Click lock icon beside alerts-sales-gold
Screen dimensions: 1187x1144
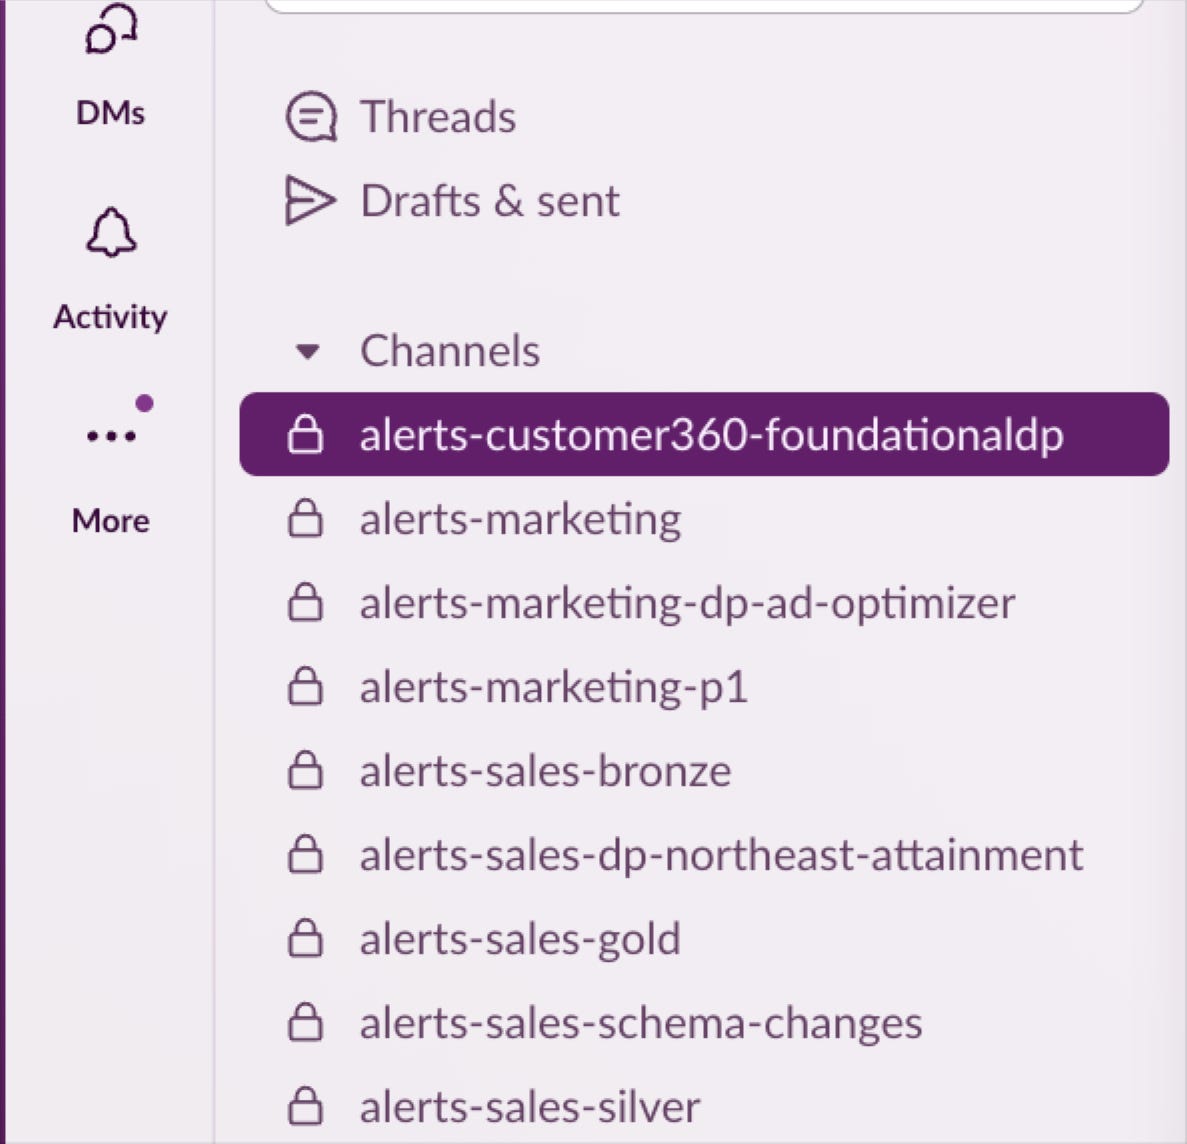click(305, 939)
